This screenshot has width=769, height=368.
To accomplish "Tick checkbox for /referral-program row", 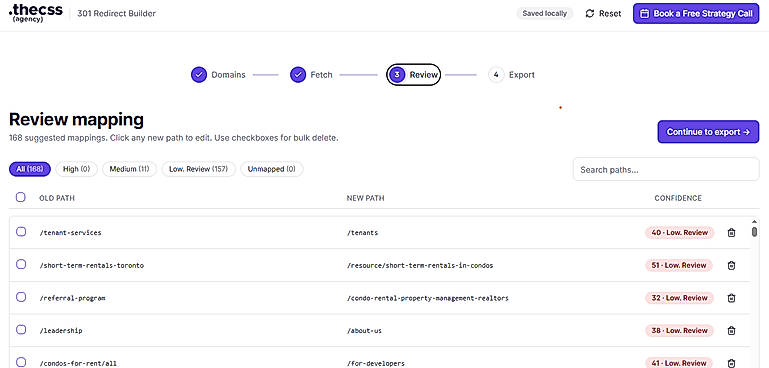I will 21,297.
